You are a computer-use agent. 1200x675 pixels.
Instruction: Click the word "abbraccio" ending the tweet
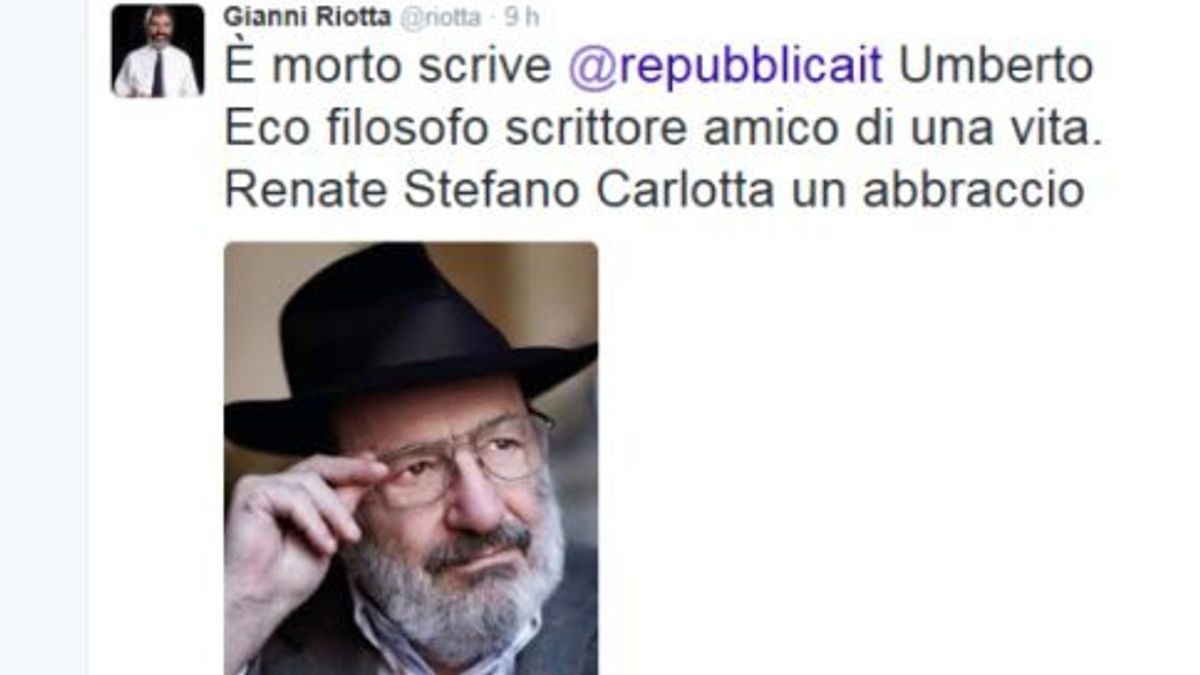(974, 190)
